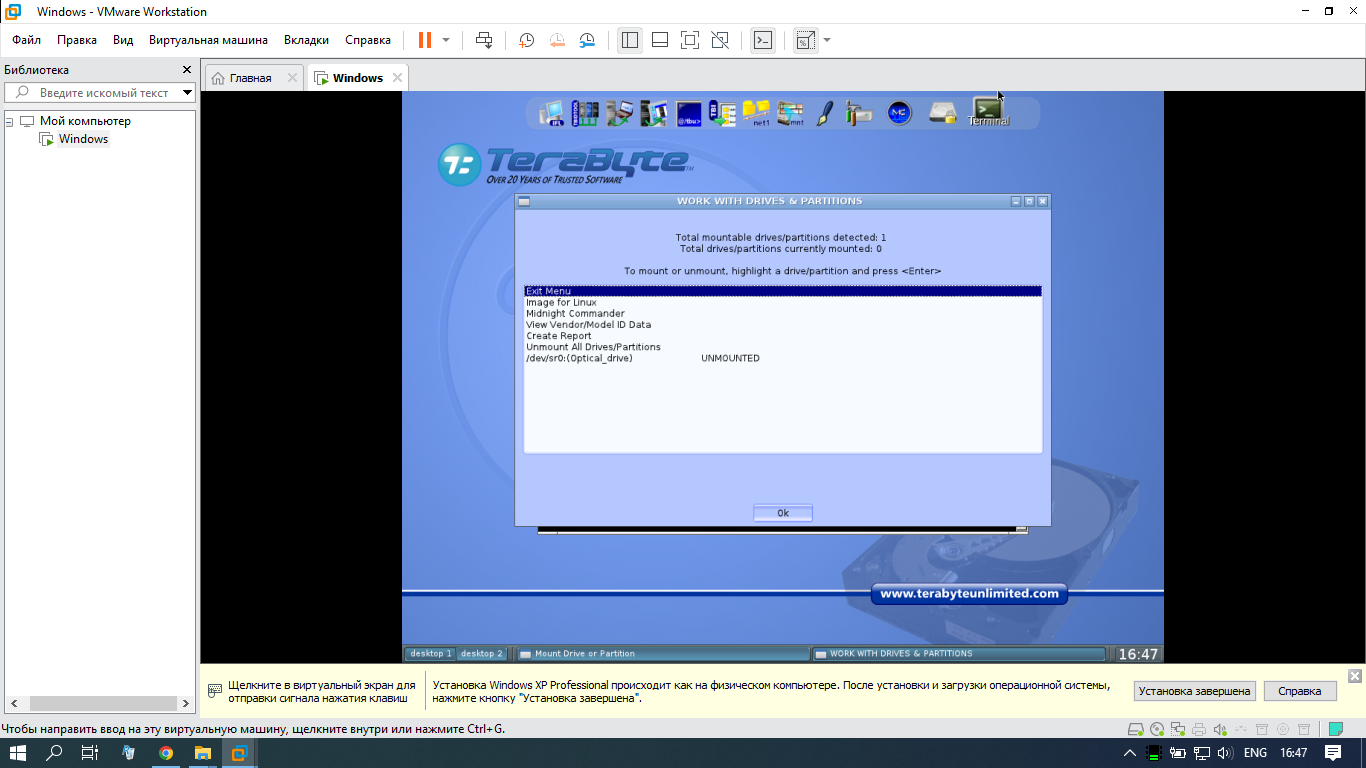Open the snapshot manager icon
The width and height of the screenshot is (1366, 768).
(588, 40)
